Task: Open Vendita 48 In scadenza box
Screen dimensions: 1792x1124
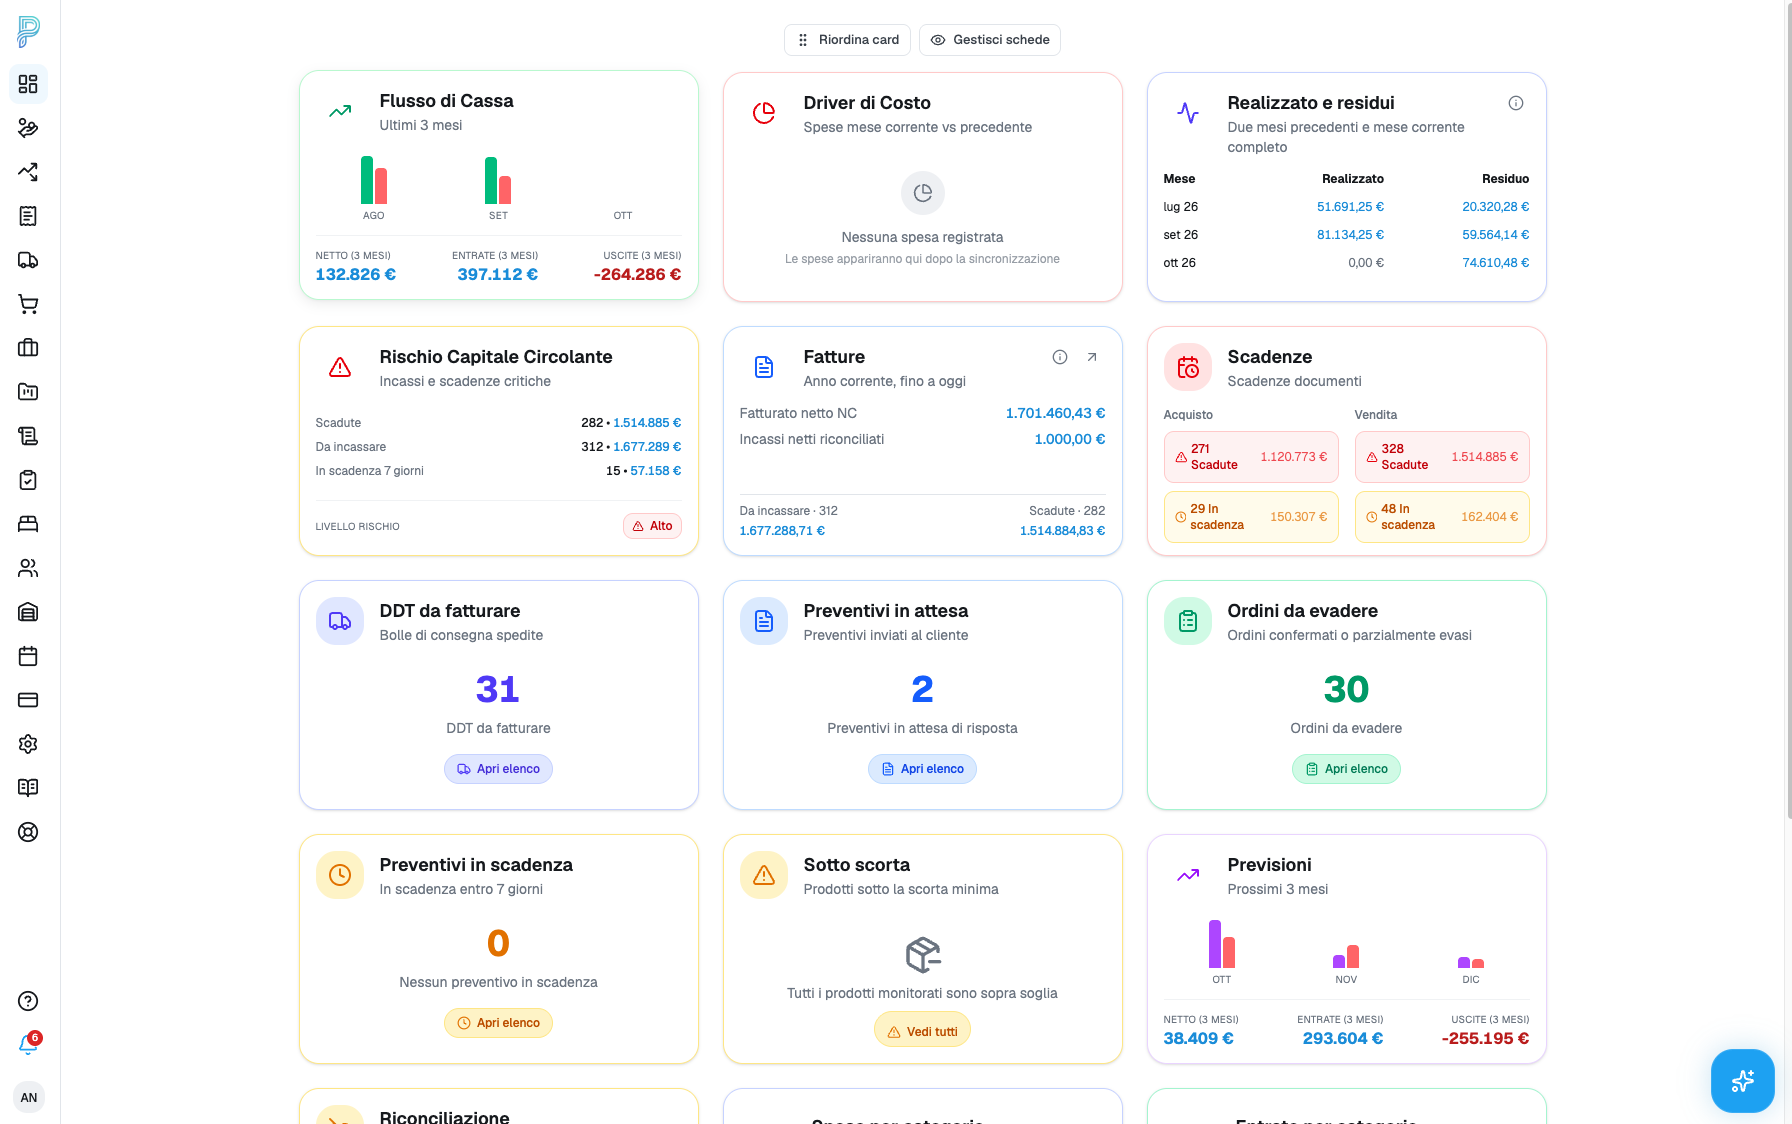Action: click(x=1442, y=517)
